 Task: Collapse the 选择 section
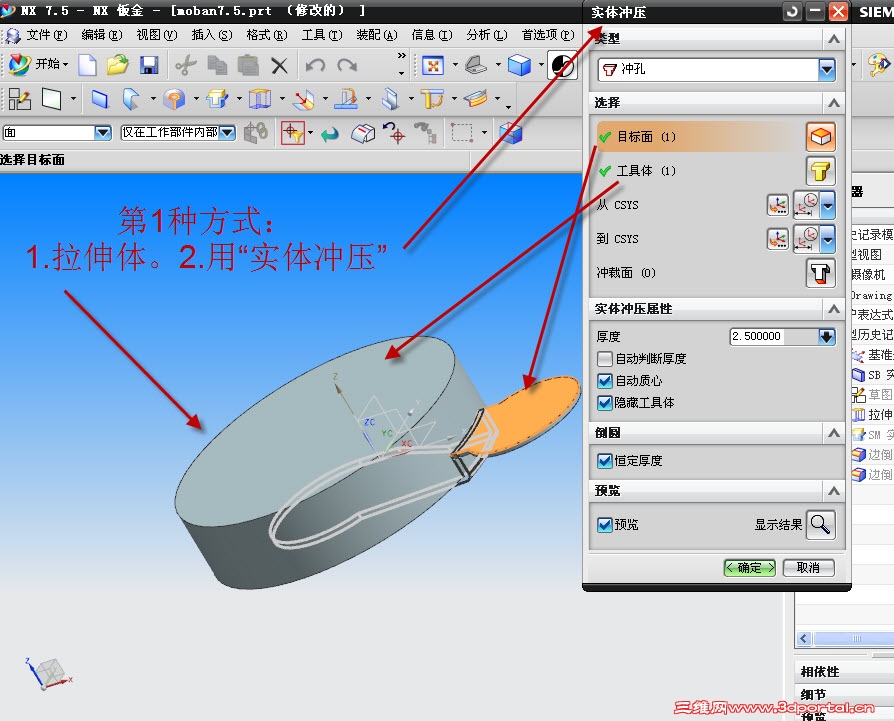(x=834, y=103)
